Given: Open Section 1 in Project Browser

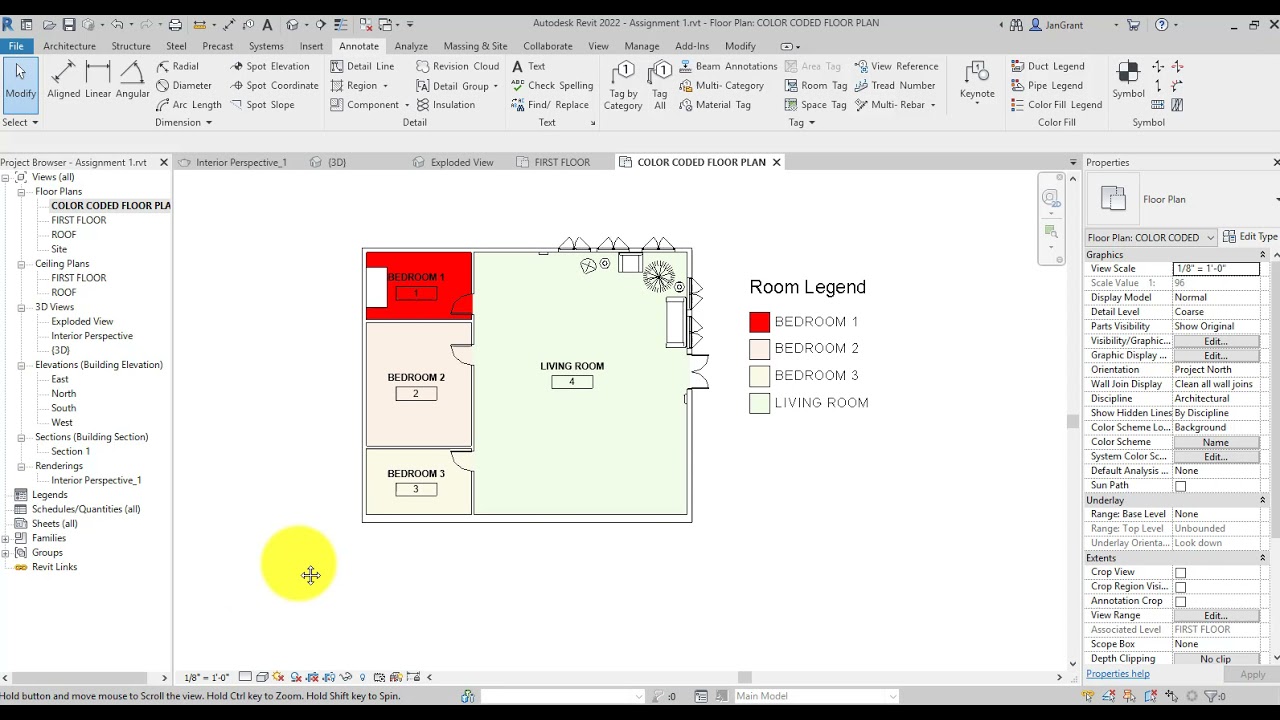Looking at the screenshot, I should (x=70, y=451).
